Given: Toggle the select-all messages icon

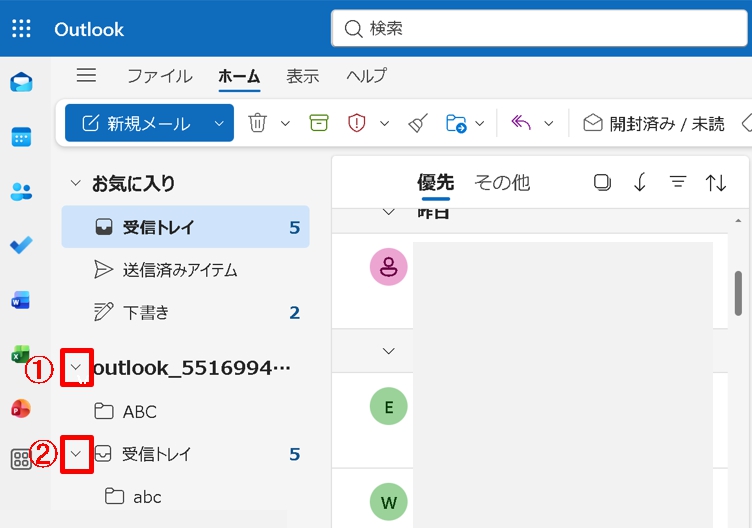Looking at the screenshot, I should tap(602, 182).
